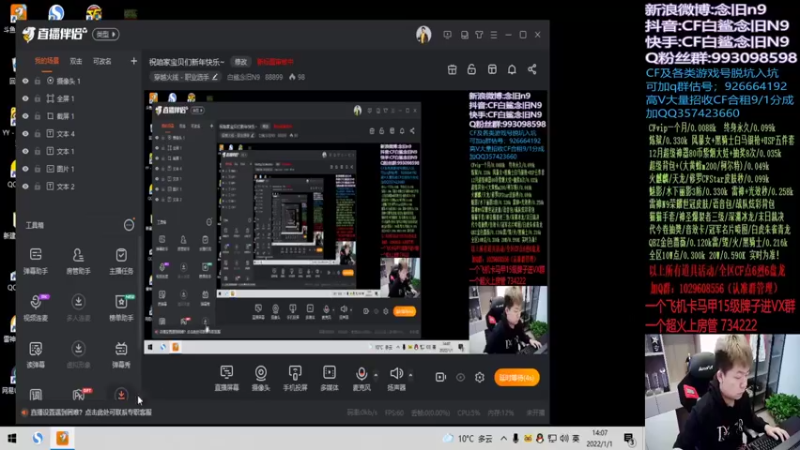Add a 直播屏幕 screen source
The height and width of the screenshot is (450, 800).
(227, 378)
